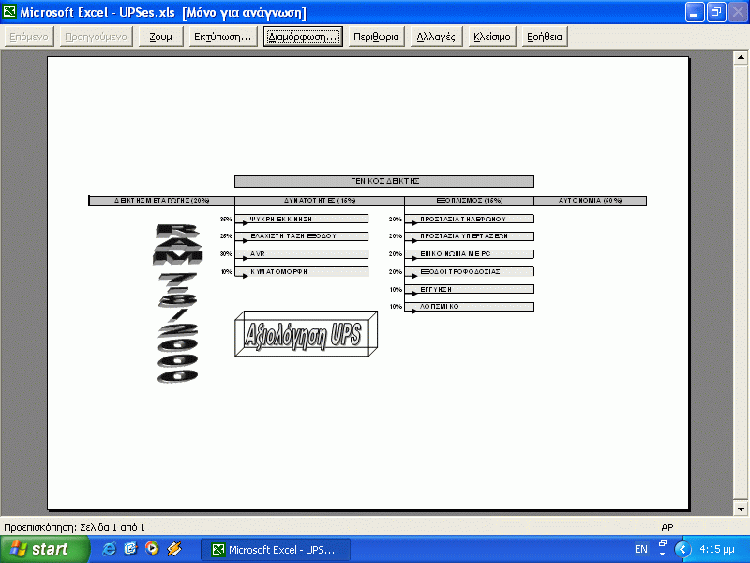Select Microsoft Excel taskbar button

[276, 550]
